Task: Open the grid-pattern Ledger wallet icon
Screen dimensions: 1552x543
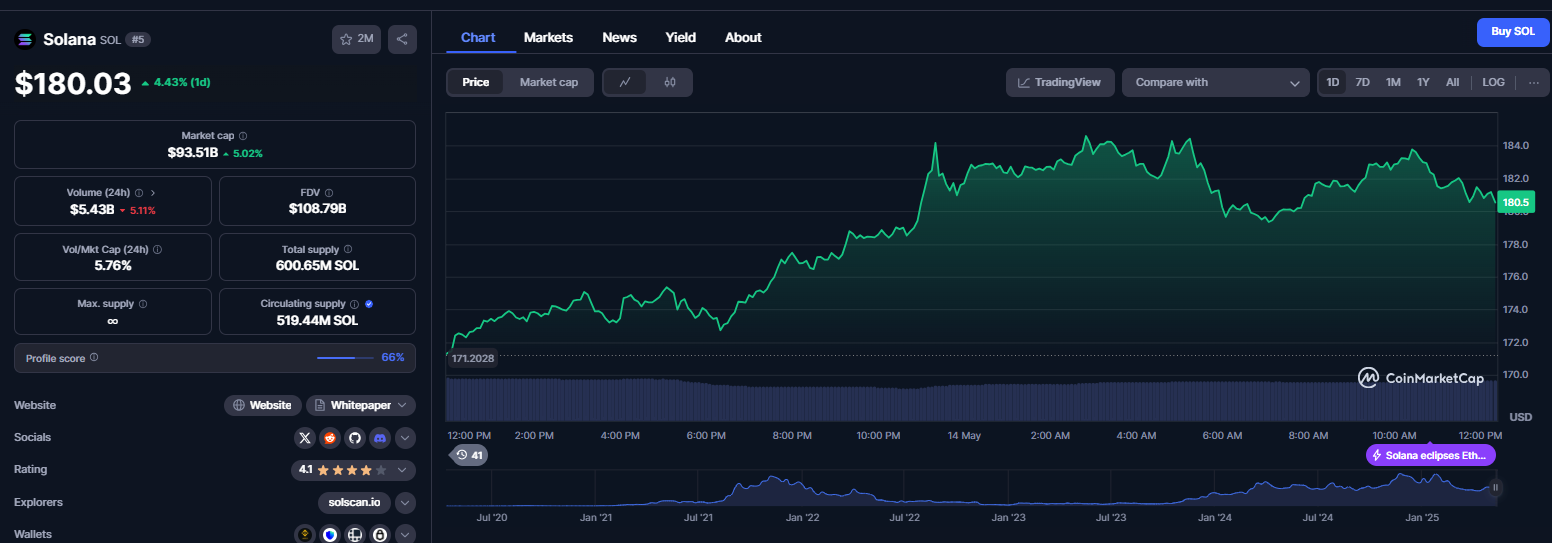Action: tap(355, 535)
